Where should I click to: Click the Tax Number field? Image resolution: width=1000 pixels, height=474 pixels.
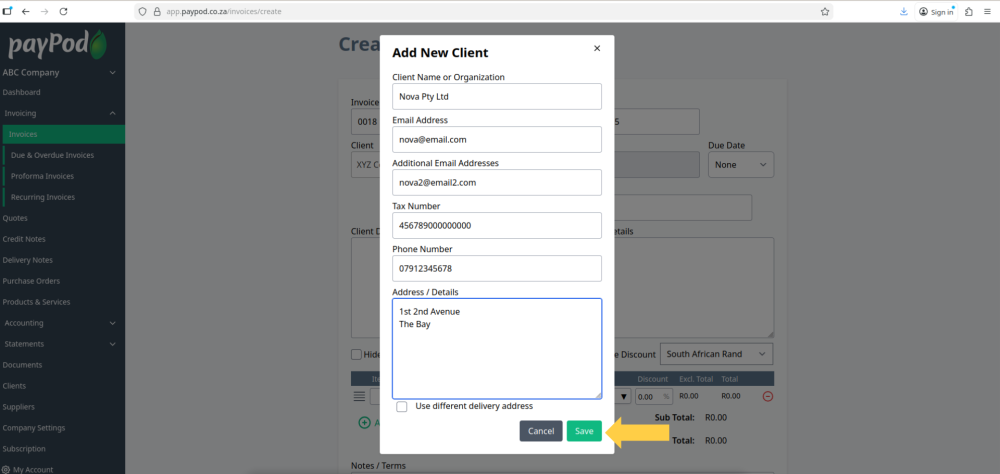point(497,225)
